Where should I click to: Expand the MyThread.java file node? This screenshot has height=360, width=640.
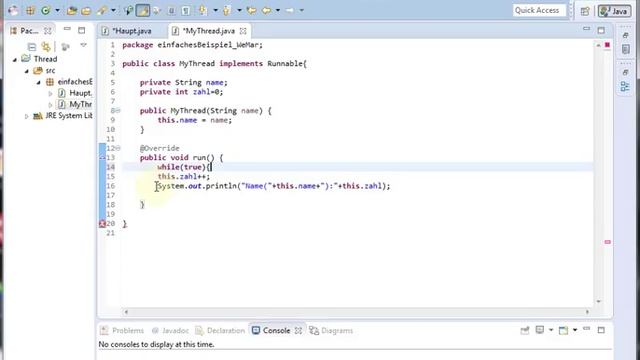pyautogui.click(x=51, y=105)
